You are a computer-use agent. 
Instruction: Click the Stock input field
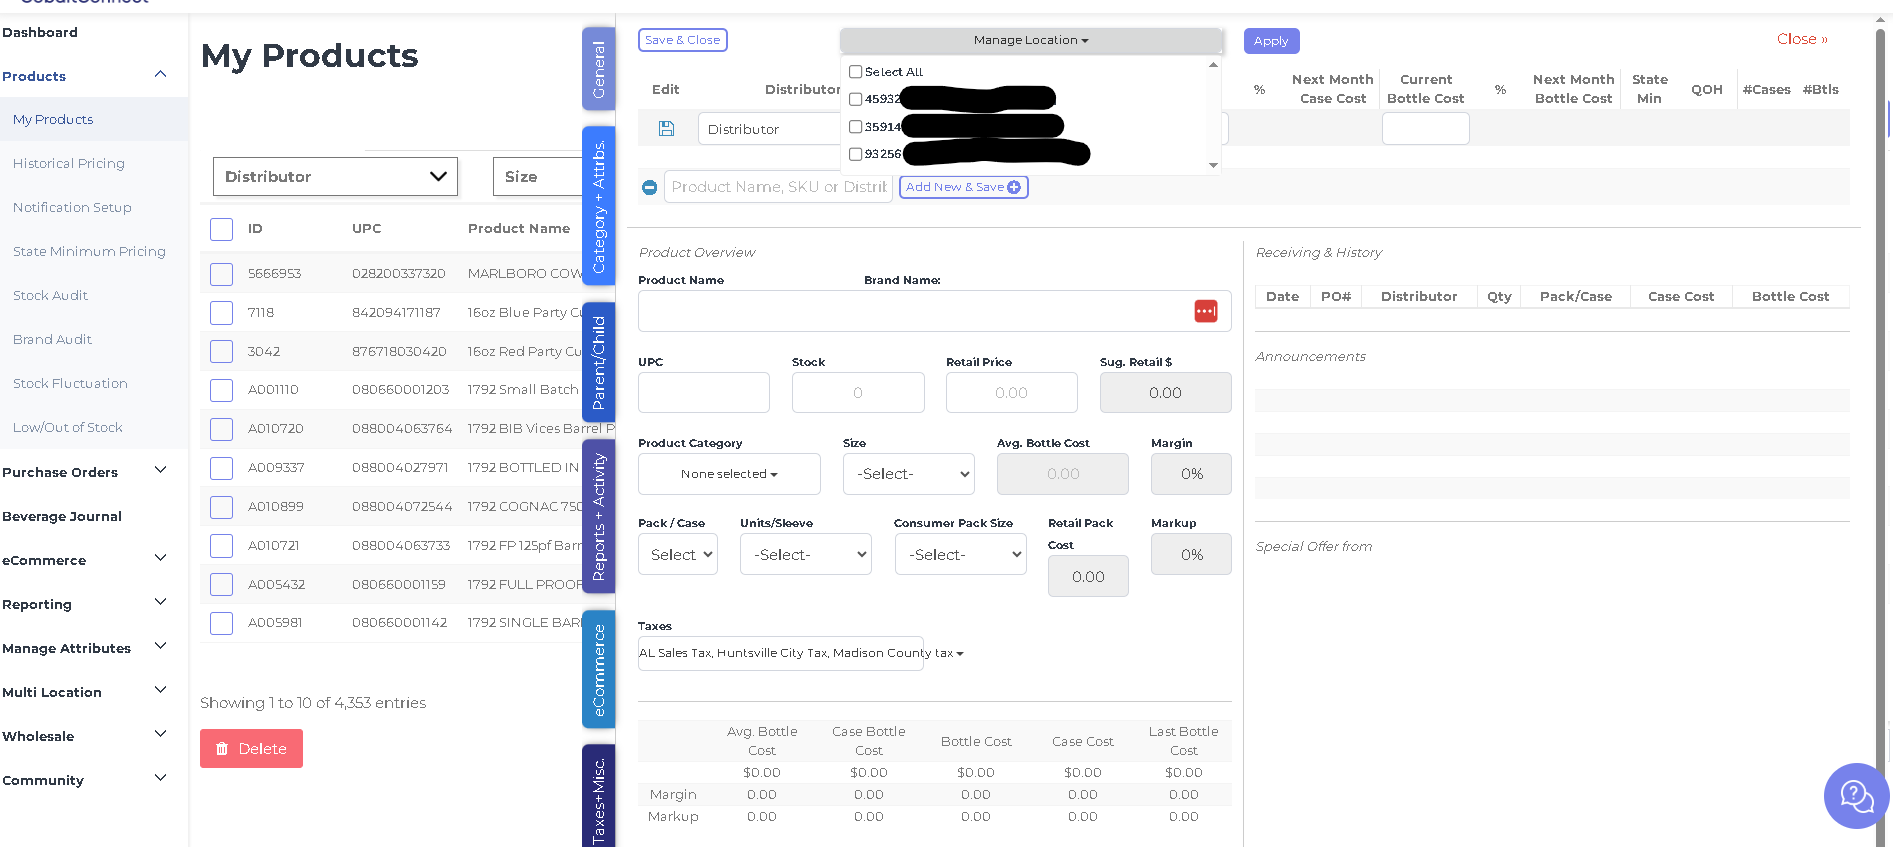click(858, 393)
